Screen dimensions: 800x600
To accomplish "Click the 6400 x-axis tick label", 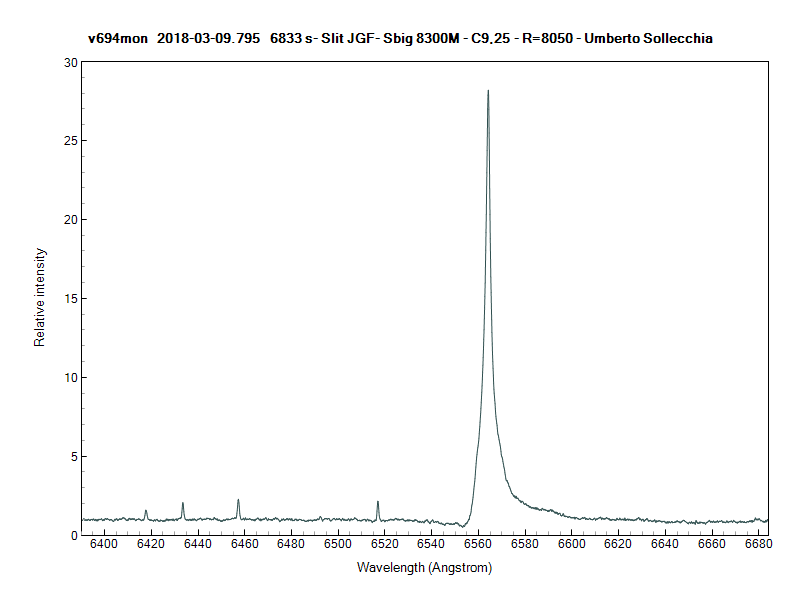I will tap(104, 544).
